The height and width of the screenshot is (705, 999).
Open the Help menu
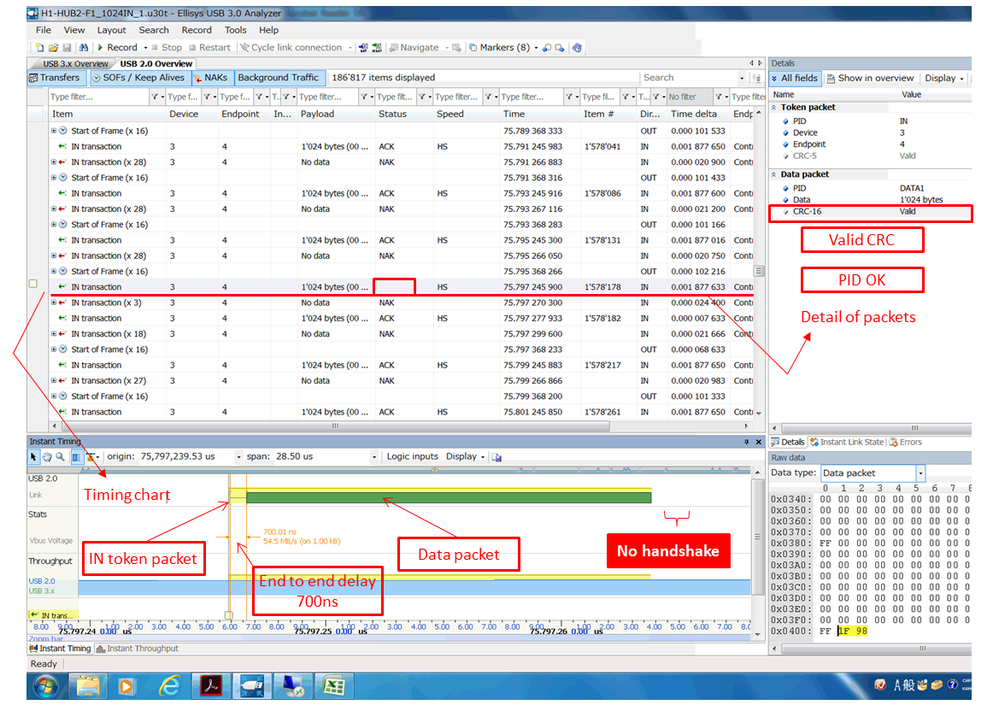point(268,30)
